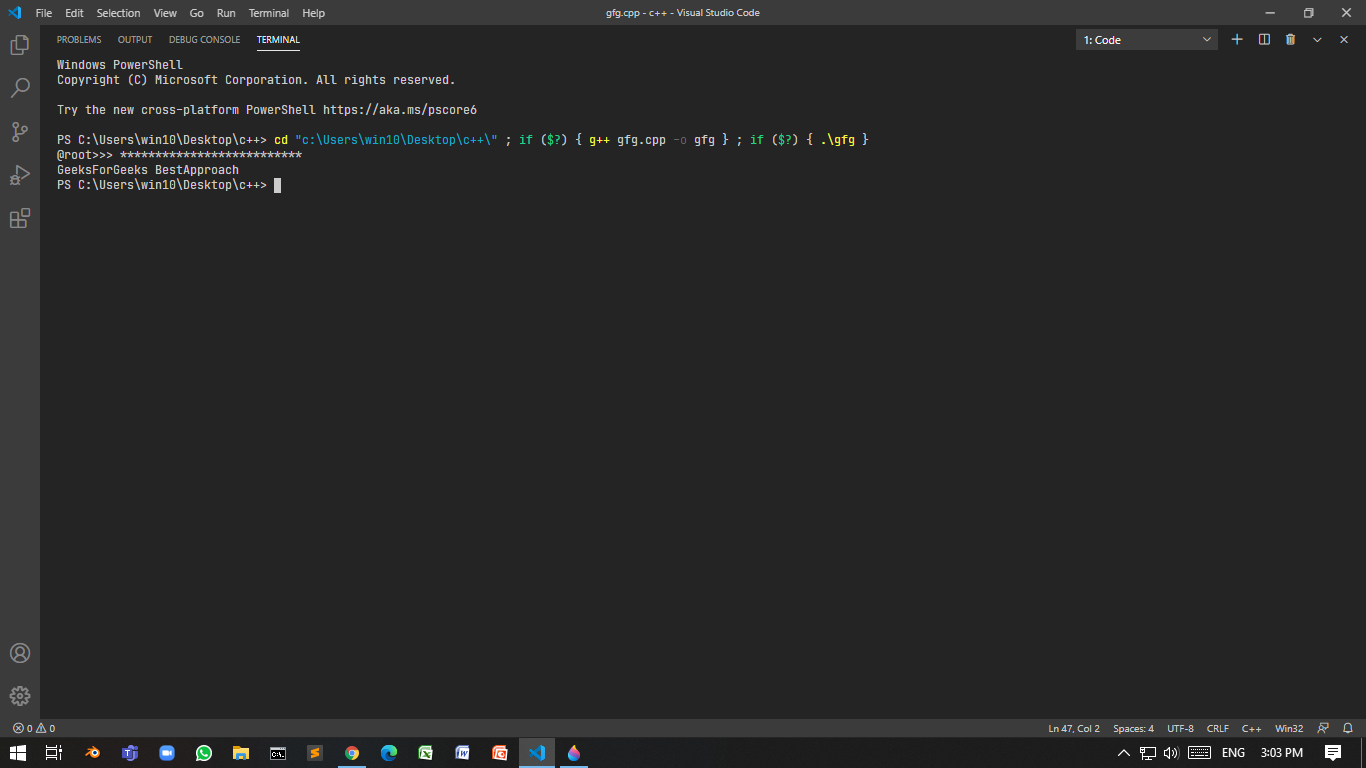Open Blender from the taskbar
Image resolution: width=1366 pixels, height=768 pixels.
pos(93,753)
